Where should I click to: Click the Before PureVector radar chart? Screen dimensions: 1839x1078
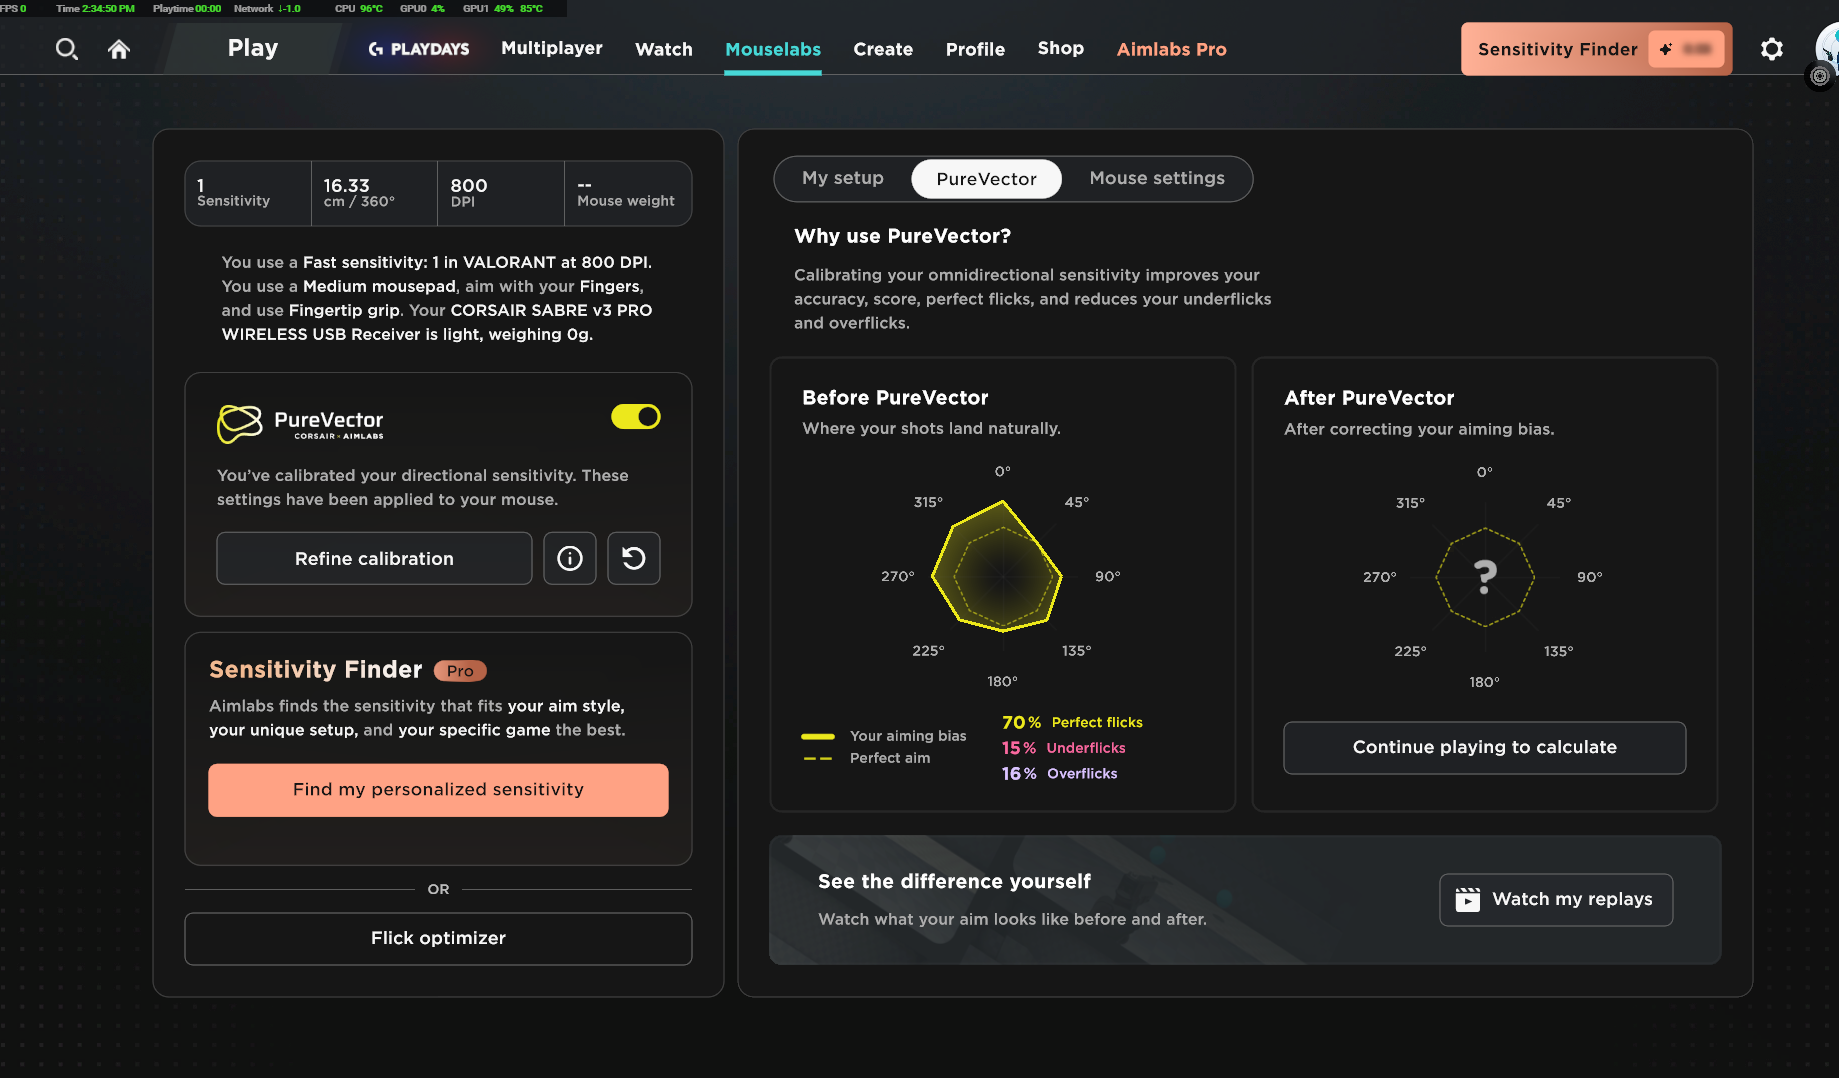pyautogui.click(x=998, y=567)
